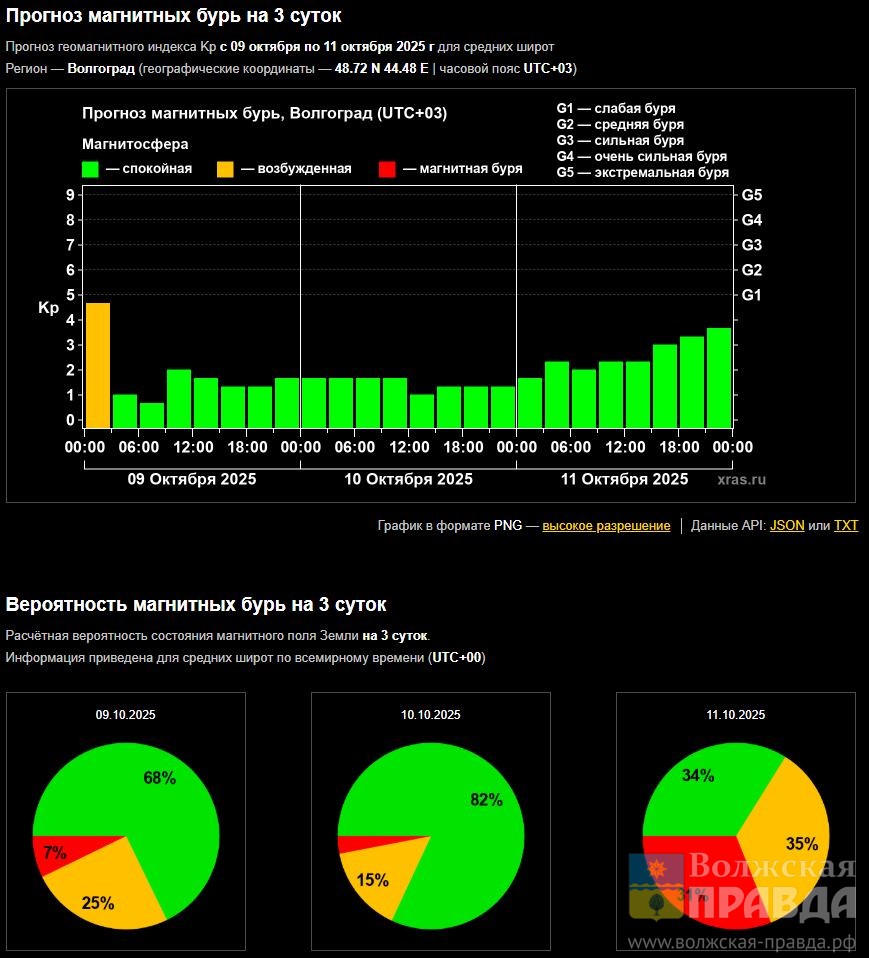Select the last tallest green bar on 11 October
The image size is (869, 958).
[x=718, y=376]
